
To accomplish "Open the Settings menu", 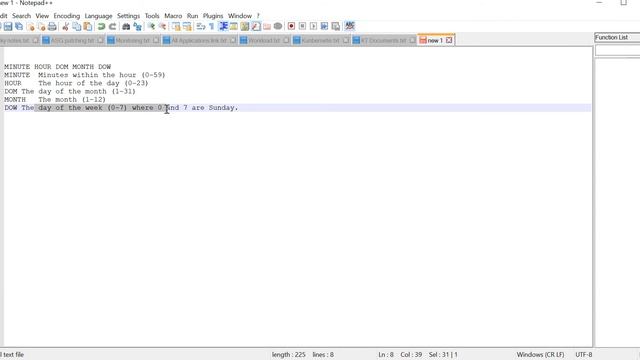I will (128, 16).
